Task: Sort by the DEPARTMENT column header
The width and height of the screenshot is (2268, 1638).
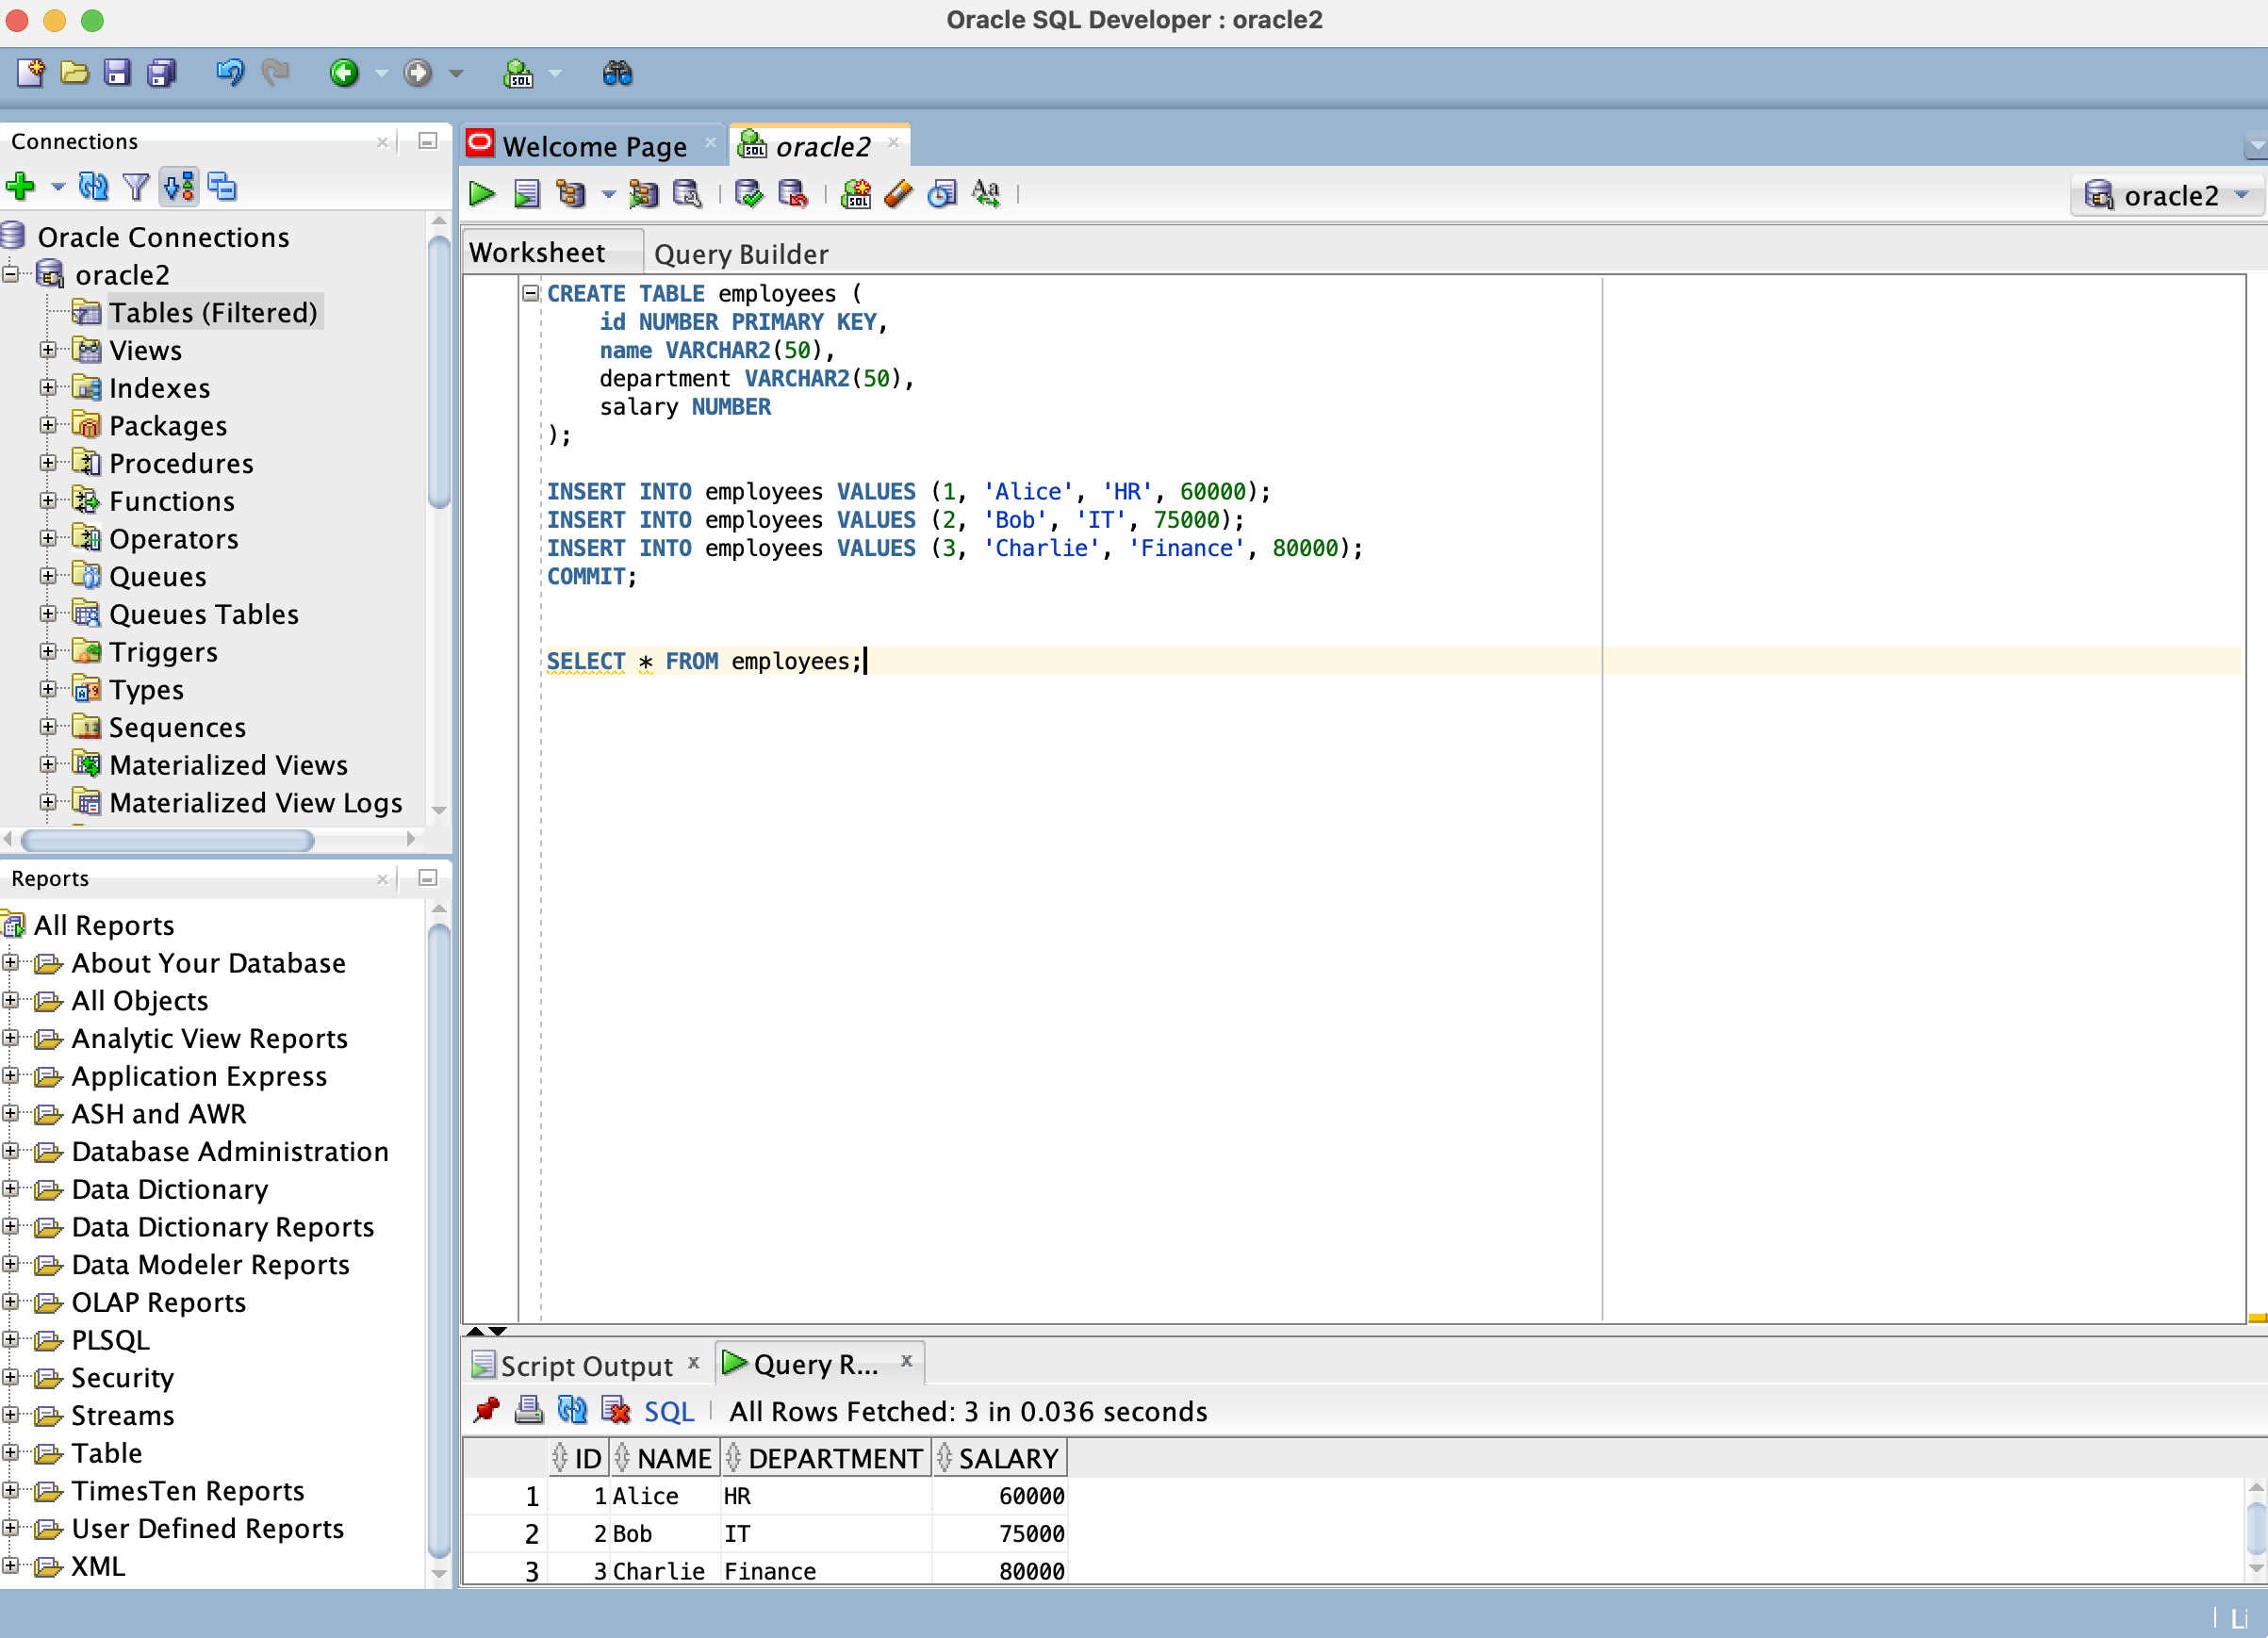Action: pos(826,1458)
